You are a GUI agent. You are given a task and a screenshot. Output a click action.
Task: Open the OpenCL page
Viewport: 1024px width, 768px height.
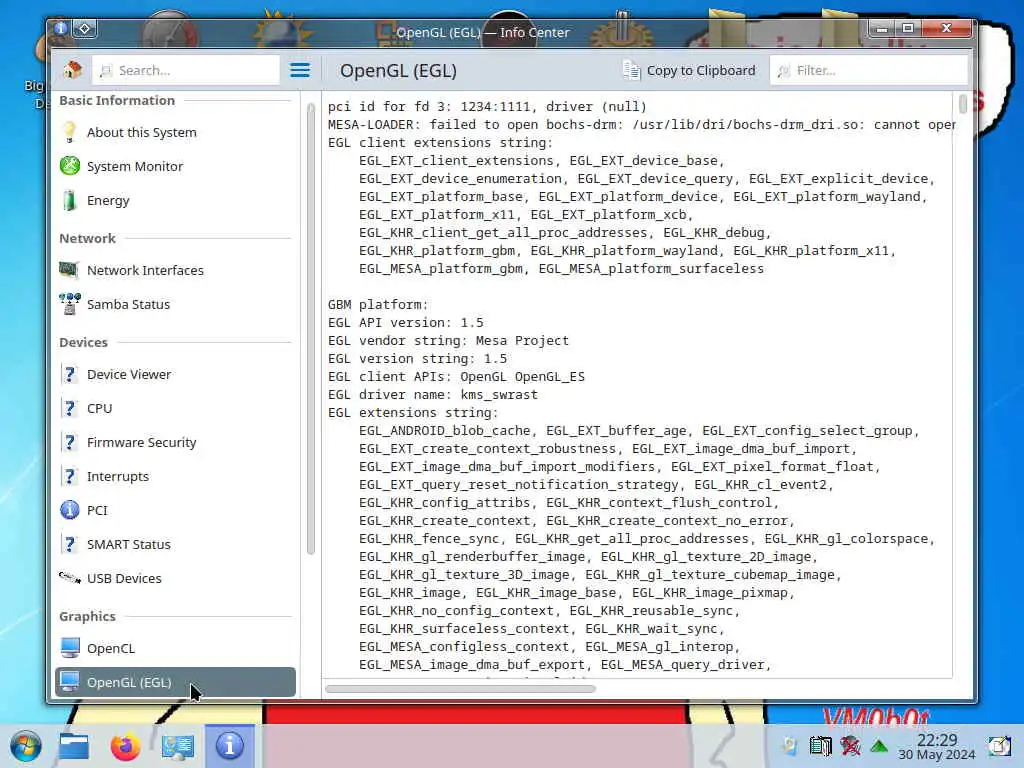point(175,647)
